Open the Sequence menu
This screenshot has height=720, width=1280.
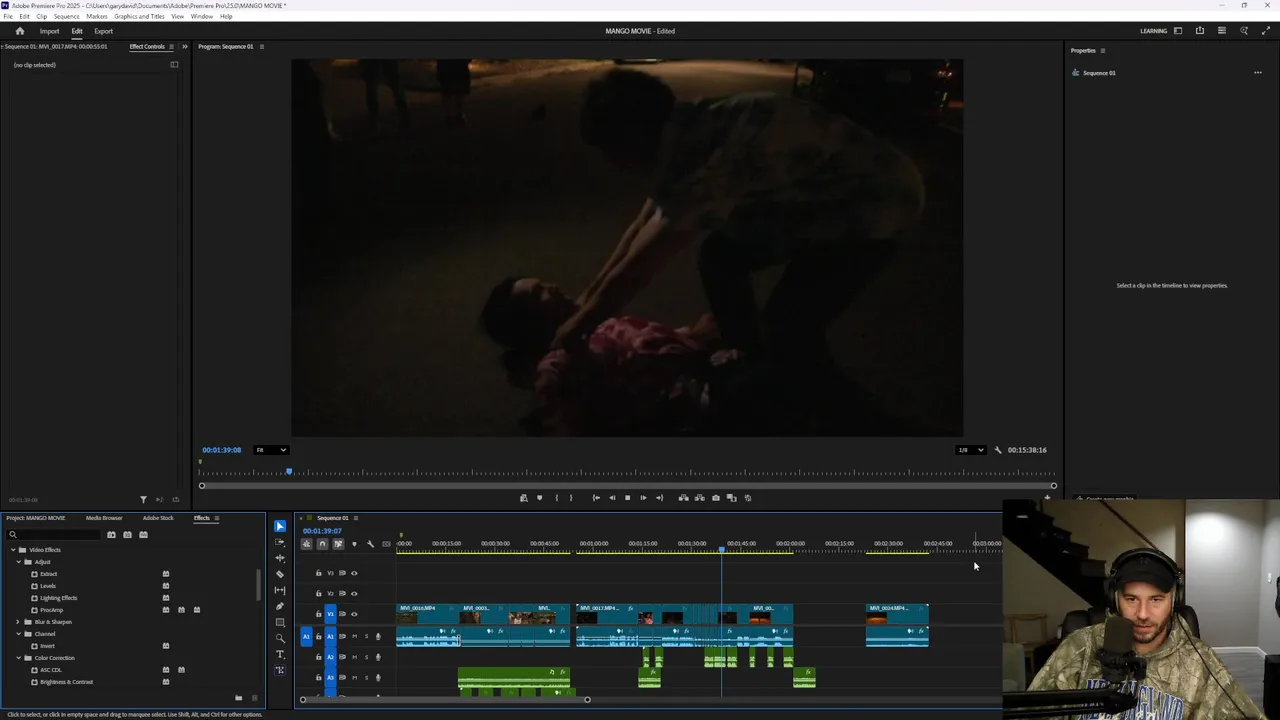click(66, 16)
